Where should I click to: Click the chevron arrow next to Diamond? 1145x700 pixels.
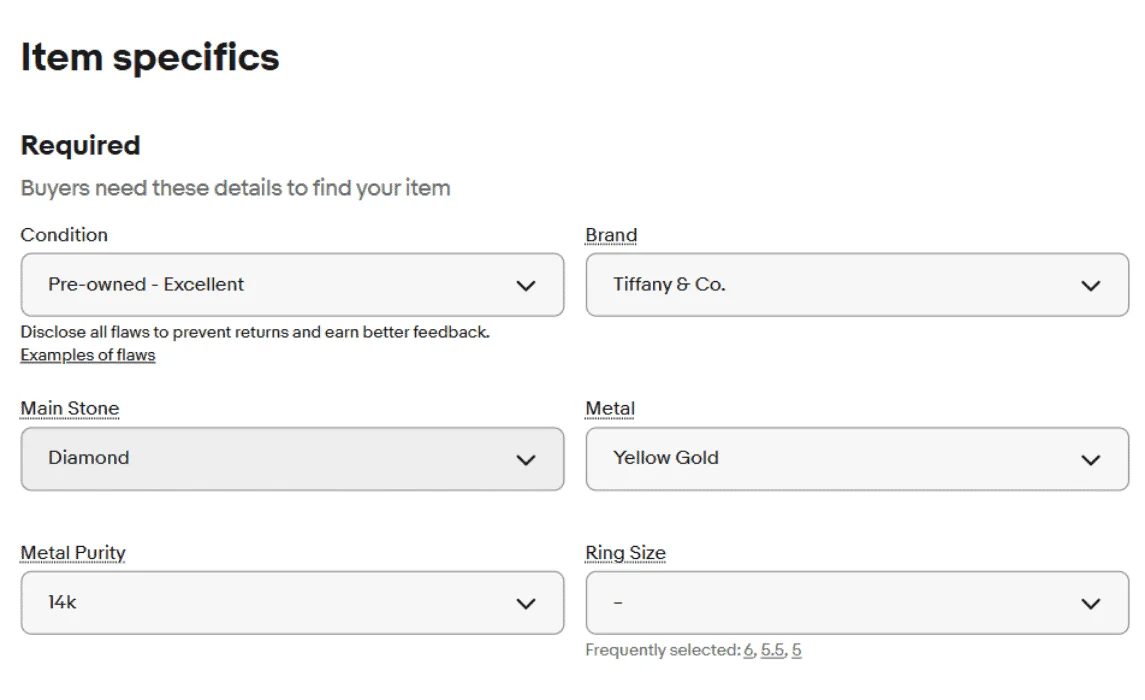click(525, 460)
